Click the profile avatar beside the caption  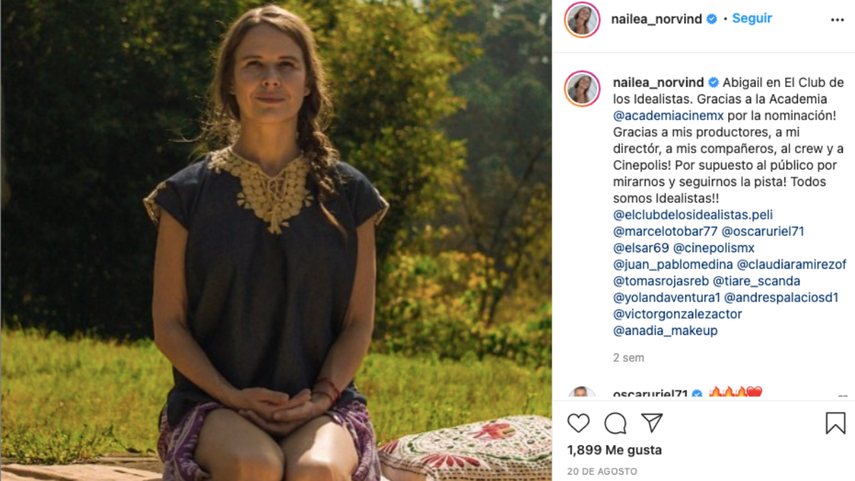point(582,88)
